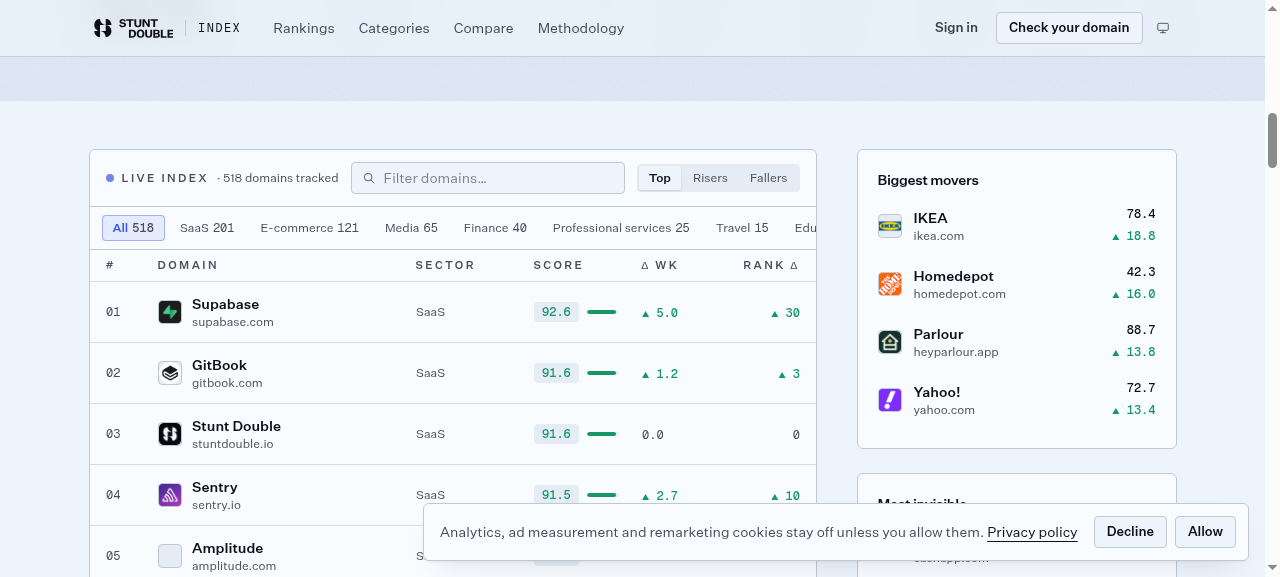Click stuntdouble.io domain text
Screen dimensions: 1280x577
232,444
